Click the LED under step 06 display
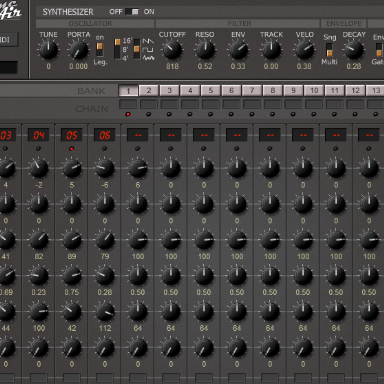The image size is (384, 384). 105,149
